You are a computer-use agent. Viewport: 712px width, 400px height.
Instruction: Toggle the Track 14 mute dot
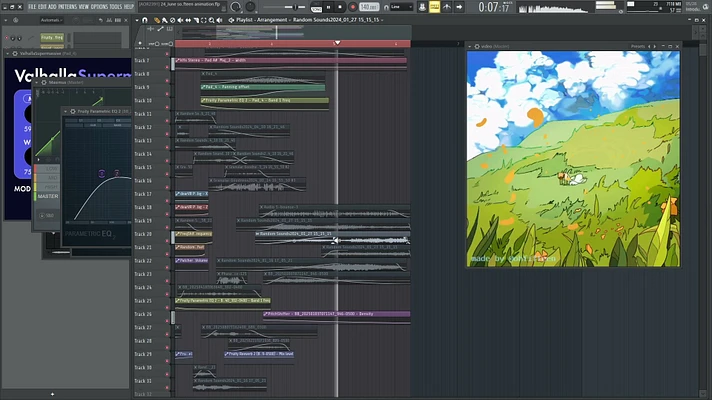(x=167, y=161)
